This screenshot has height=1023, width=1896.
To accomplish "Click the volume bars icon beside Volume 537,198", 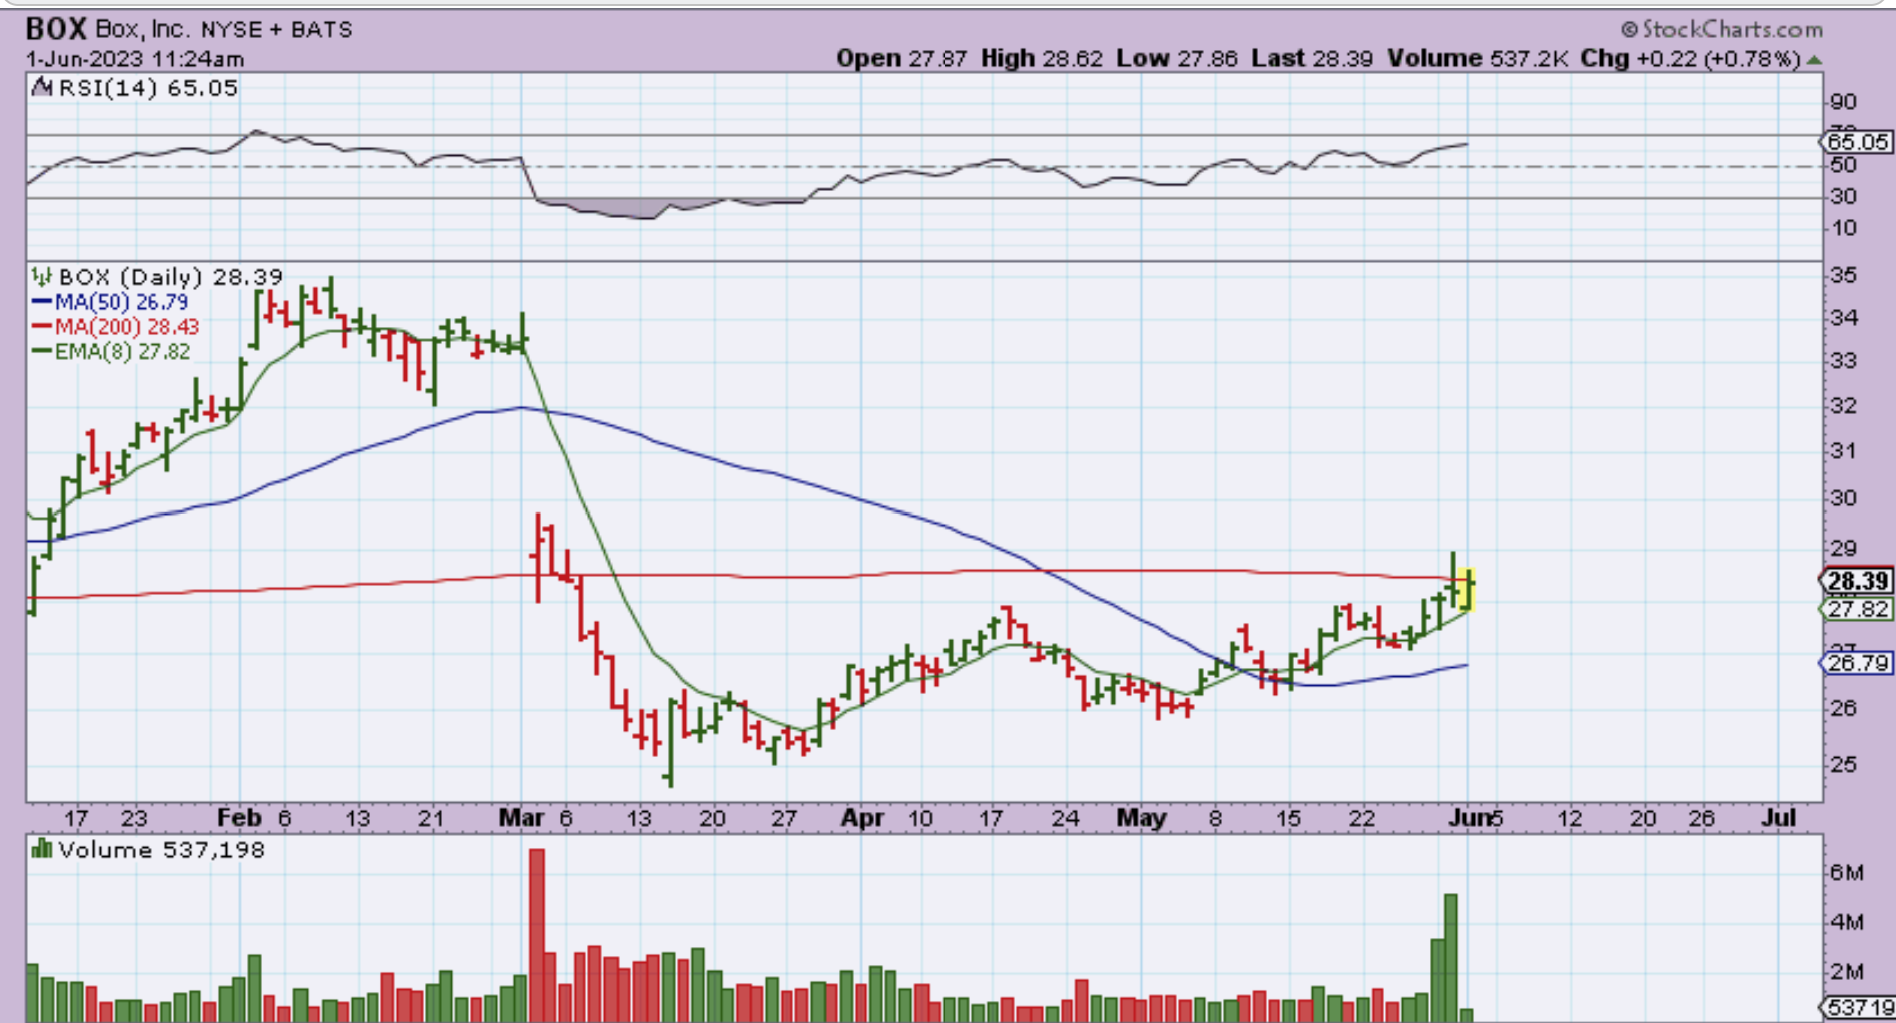I will coord(42,850).
